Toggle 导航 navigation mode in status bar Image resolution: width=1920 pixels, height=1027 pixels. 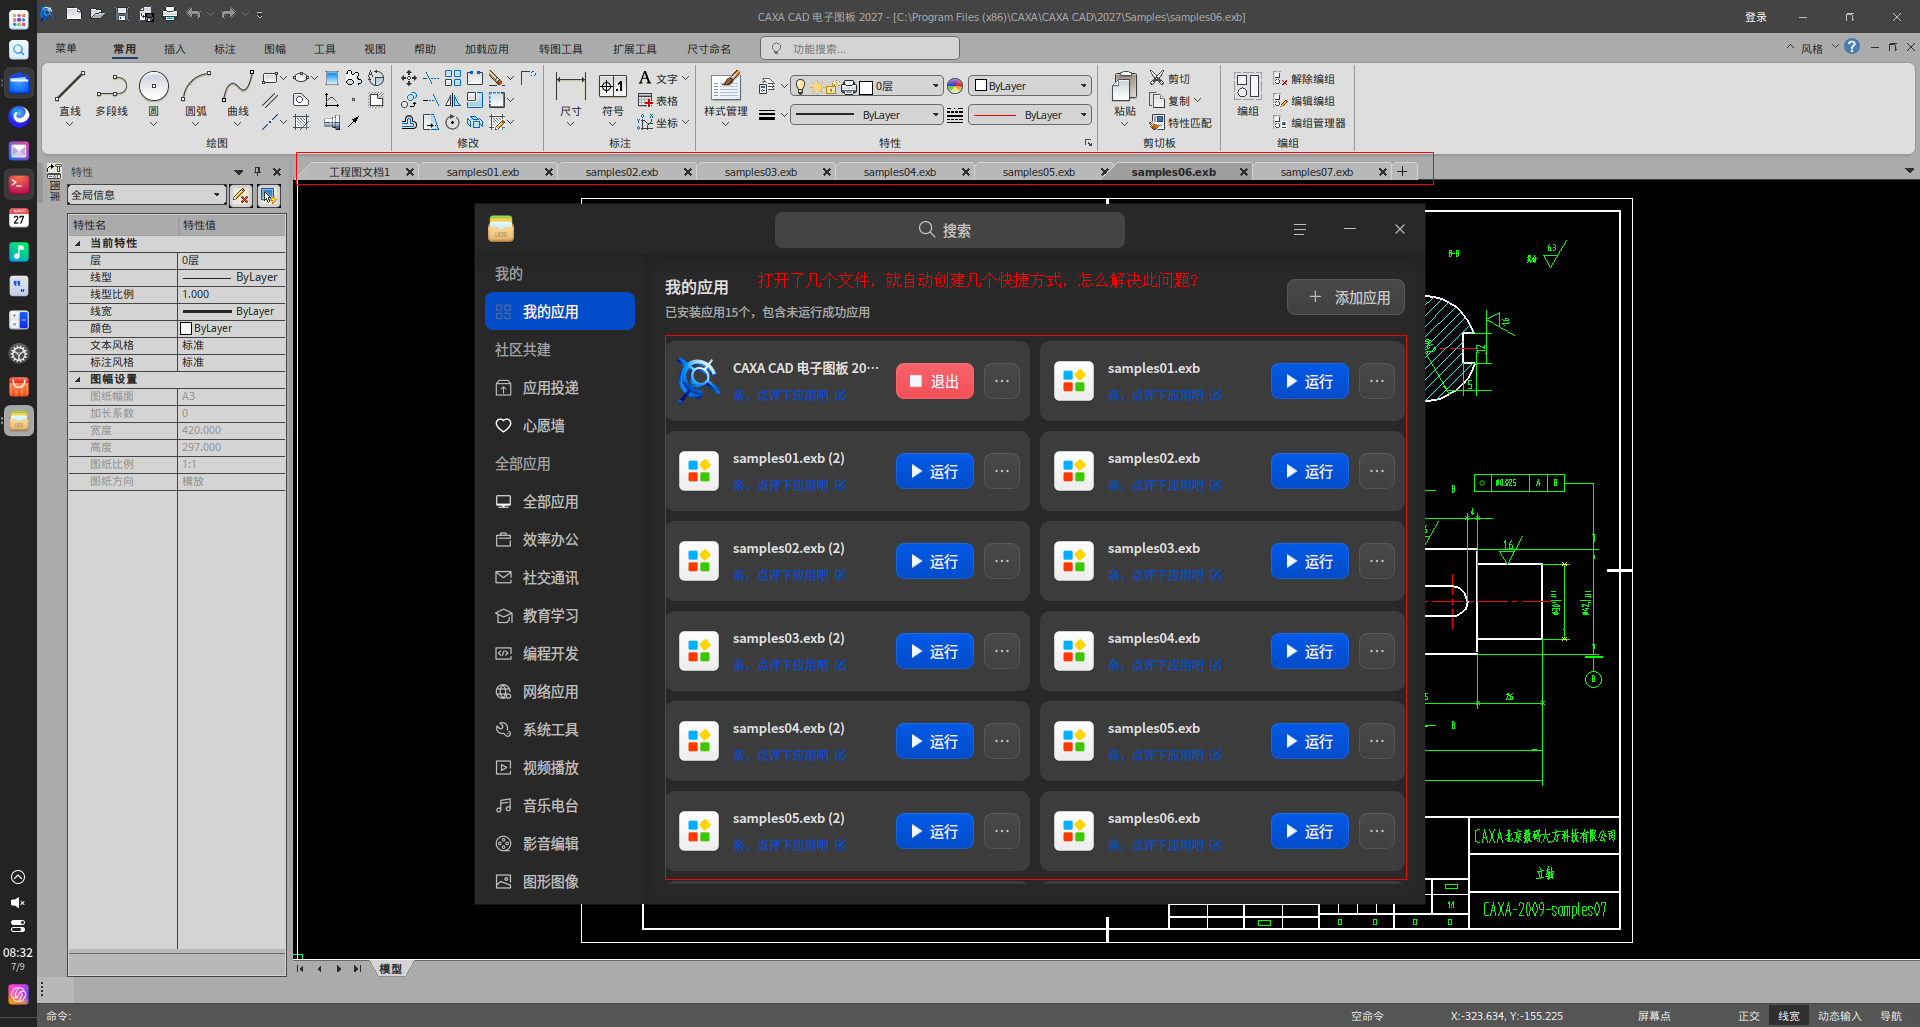coord(1891,1016)
